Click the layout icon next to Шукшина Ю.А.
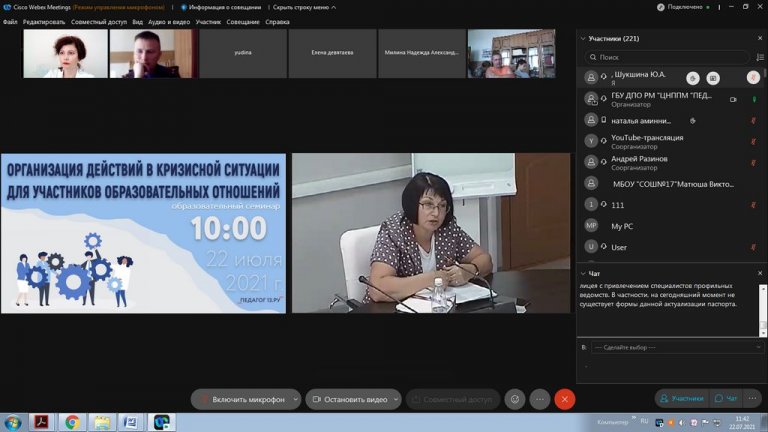Screen dimensions: 768x432 tap(713, 78)
